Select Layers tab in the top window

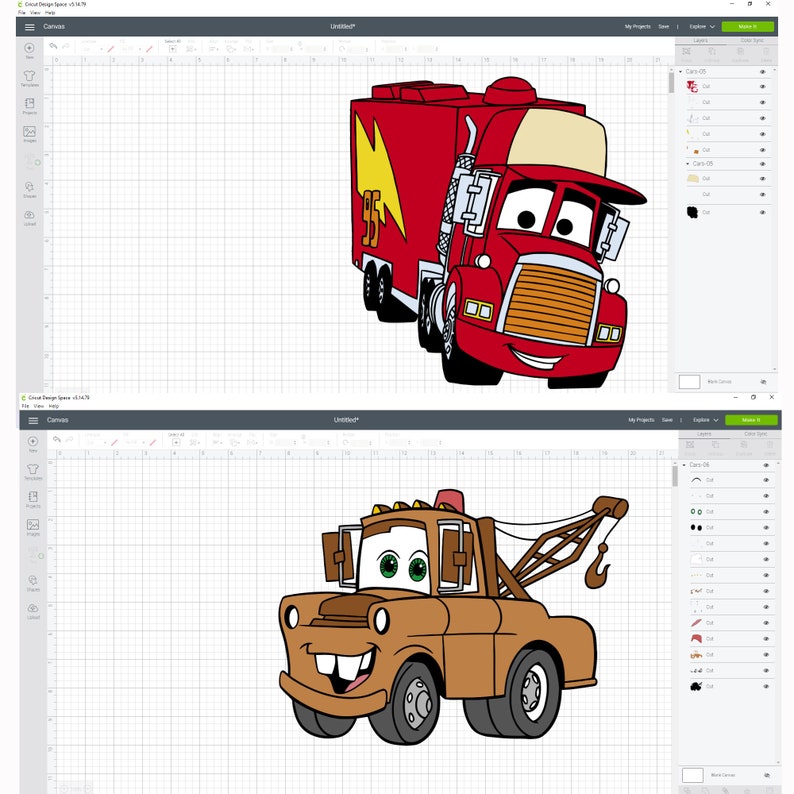pos(701,41)
